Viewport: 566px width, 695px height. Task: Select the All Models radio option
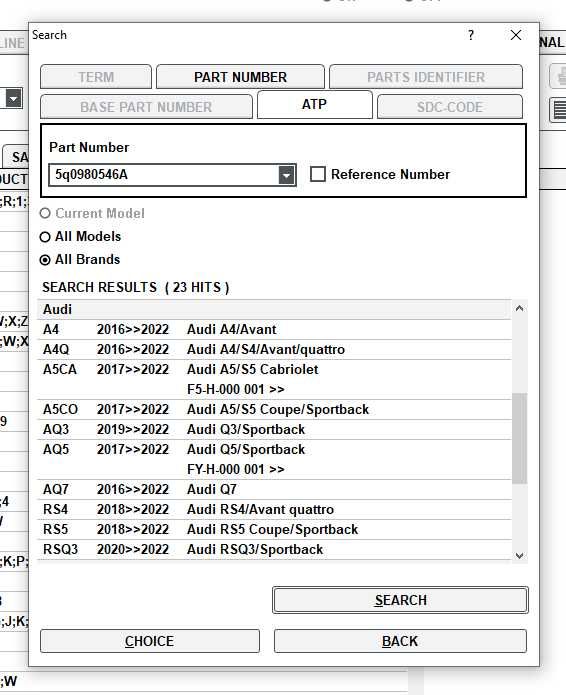(x=80, y=237)
